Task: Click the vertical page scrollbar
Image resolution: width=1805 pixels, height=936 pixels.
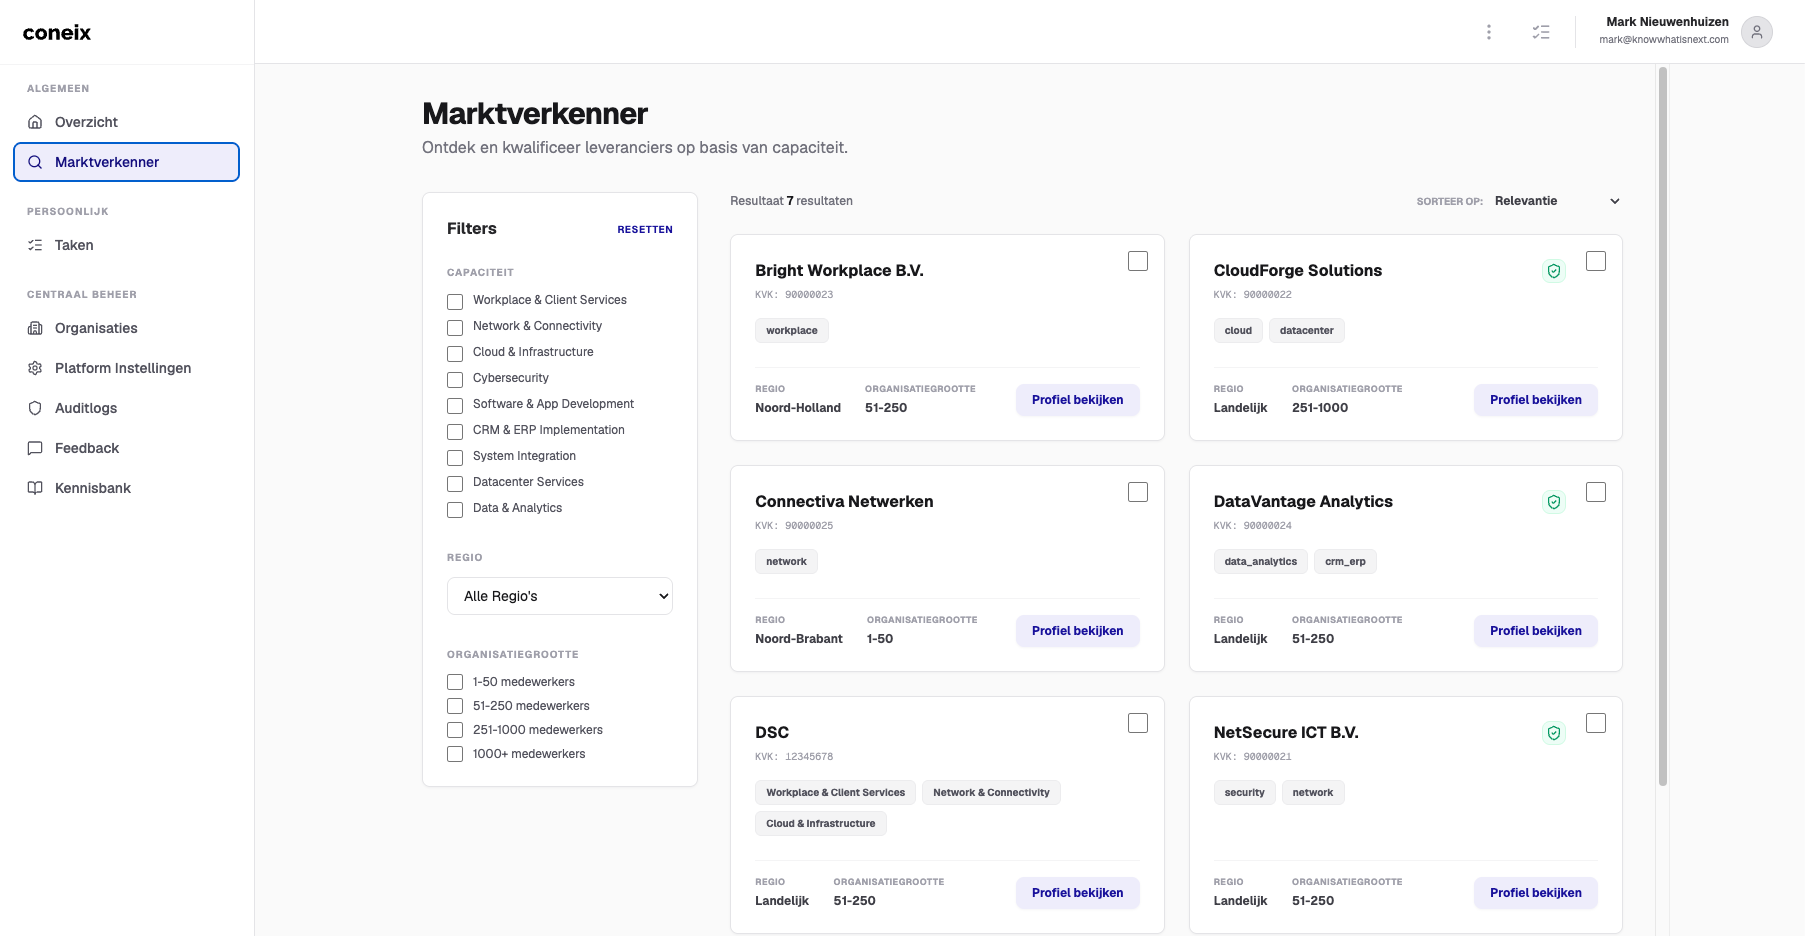Action: pyautogui.click(x=1663, y=426)
